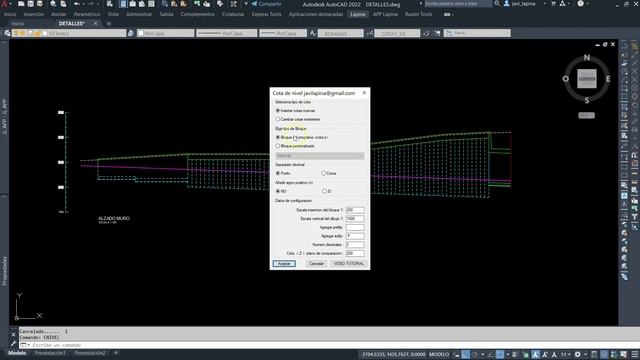
Task: Click the 'Agregar prefijo' input field
Action: (x=355, y=227)
